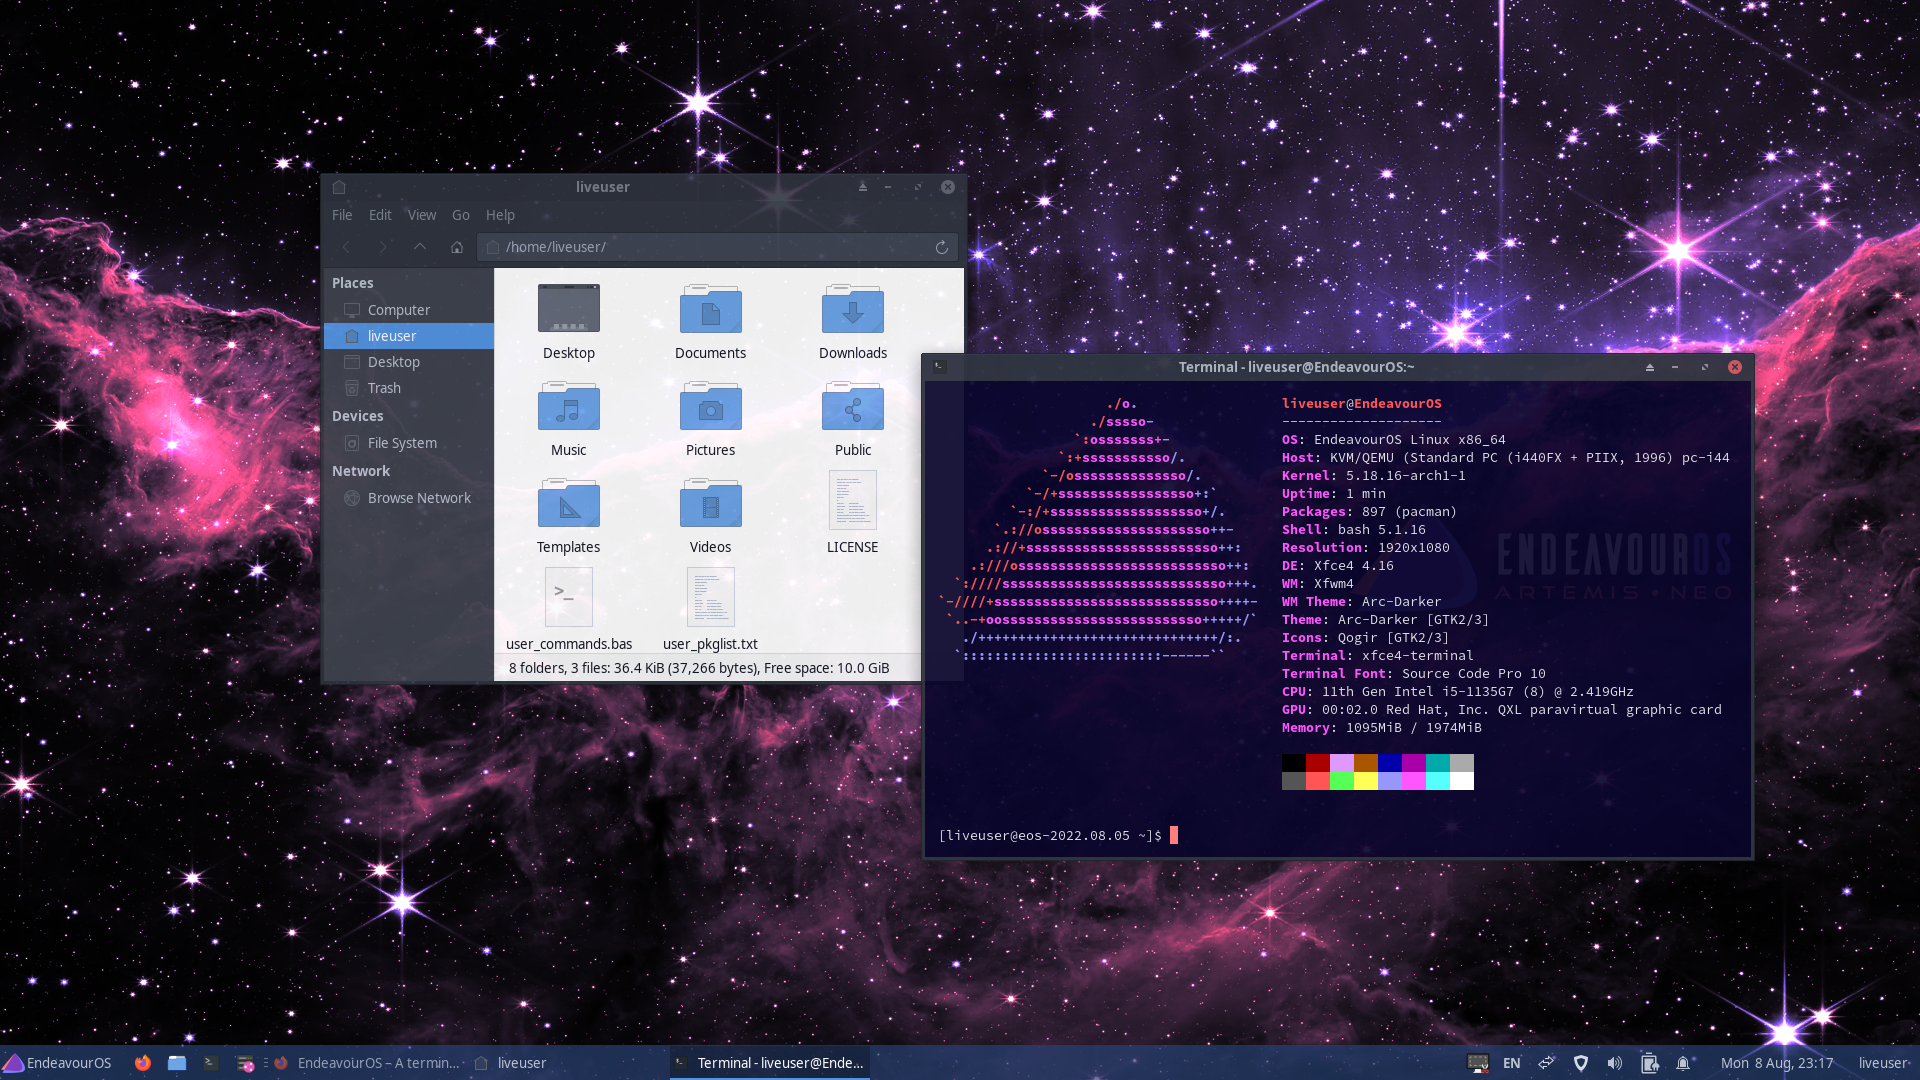The image size is (1920, 1080).
Task: Click the file manager status bar text
Action: [699, 668]
